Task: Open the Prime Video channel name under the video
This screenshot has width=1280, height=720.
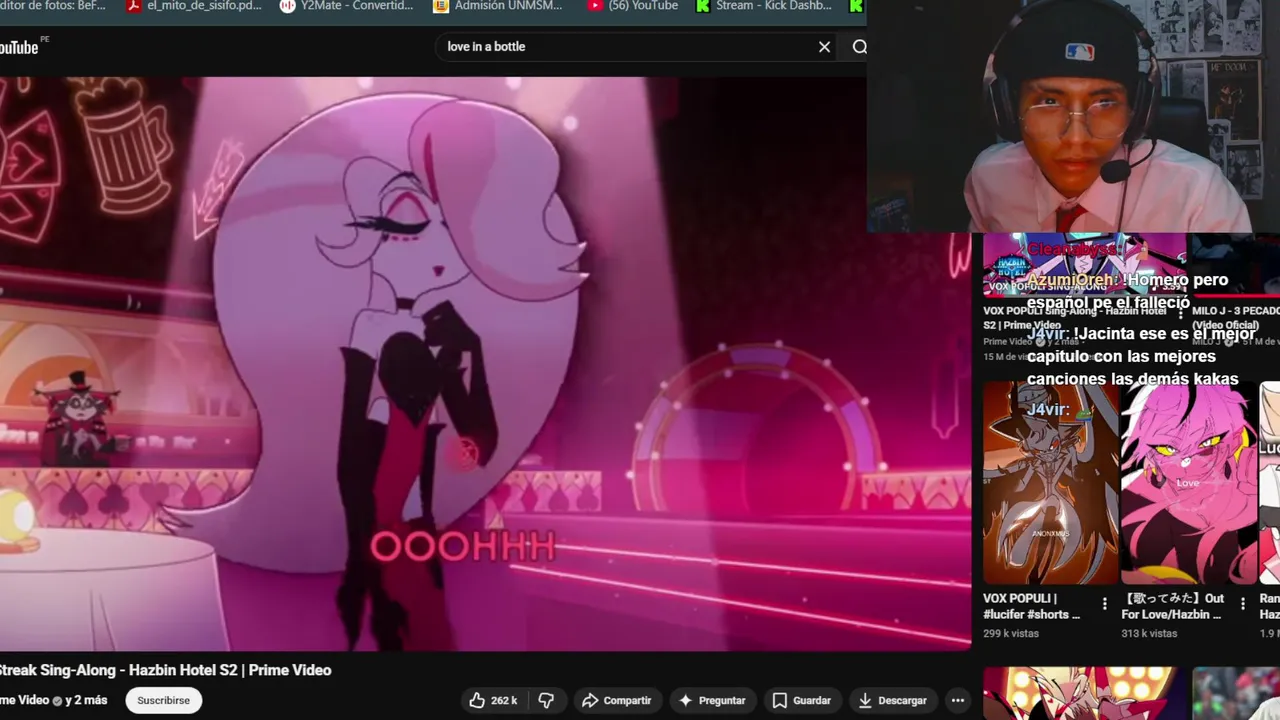Action: point(24,700)
